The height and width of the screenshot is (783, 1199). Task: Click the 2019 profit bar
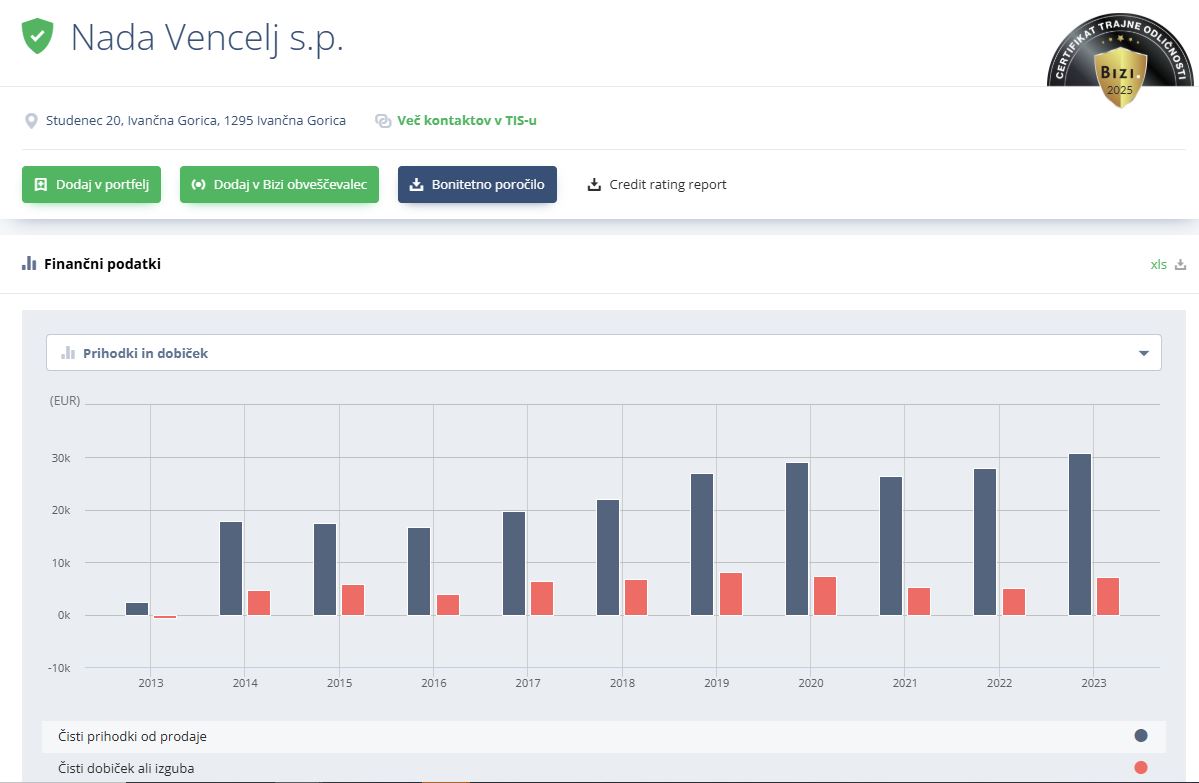click(731, 594)
